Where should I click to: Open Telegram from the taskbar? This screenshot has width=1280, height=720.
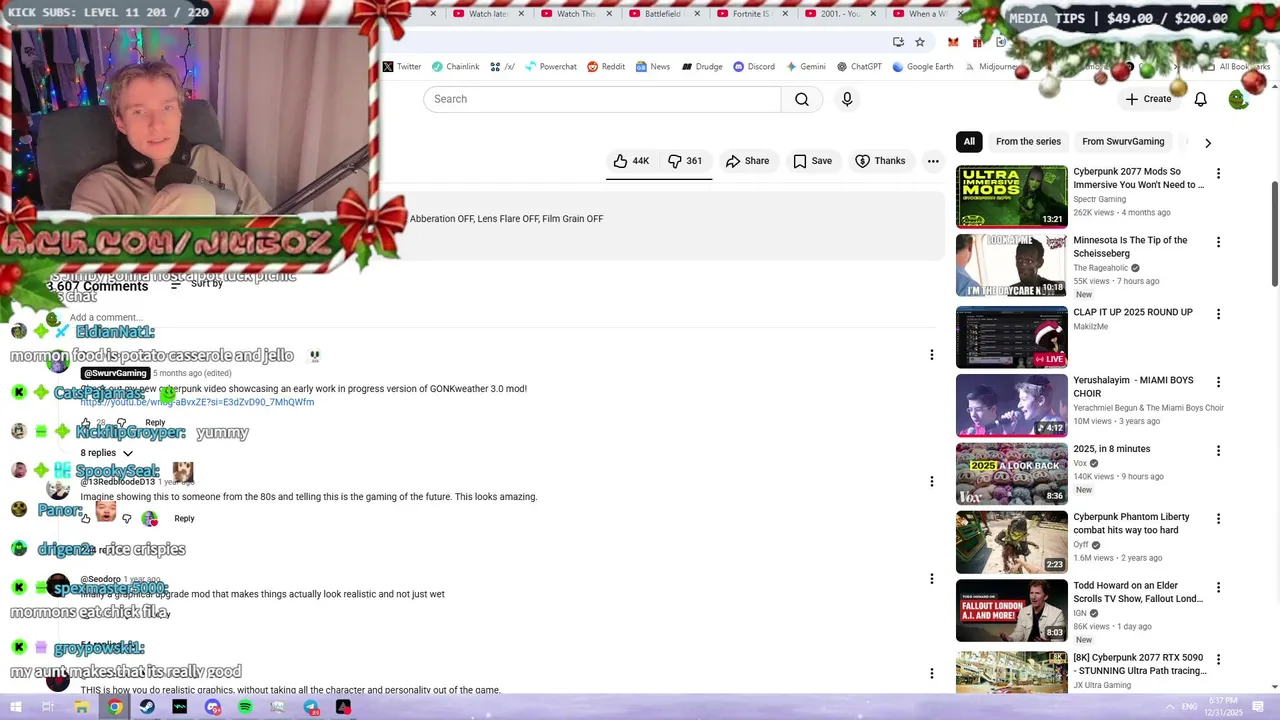point(311,707)
